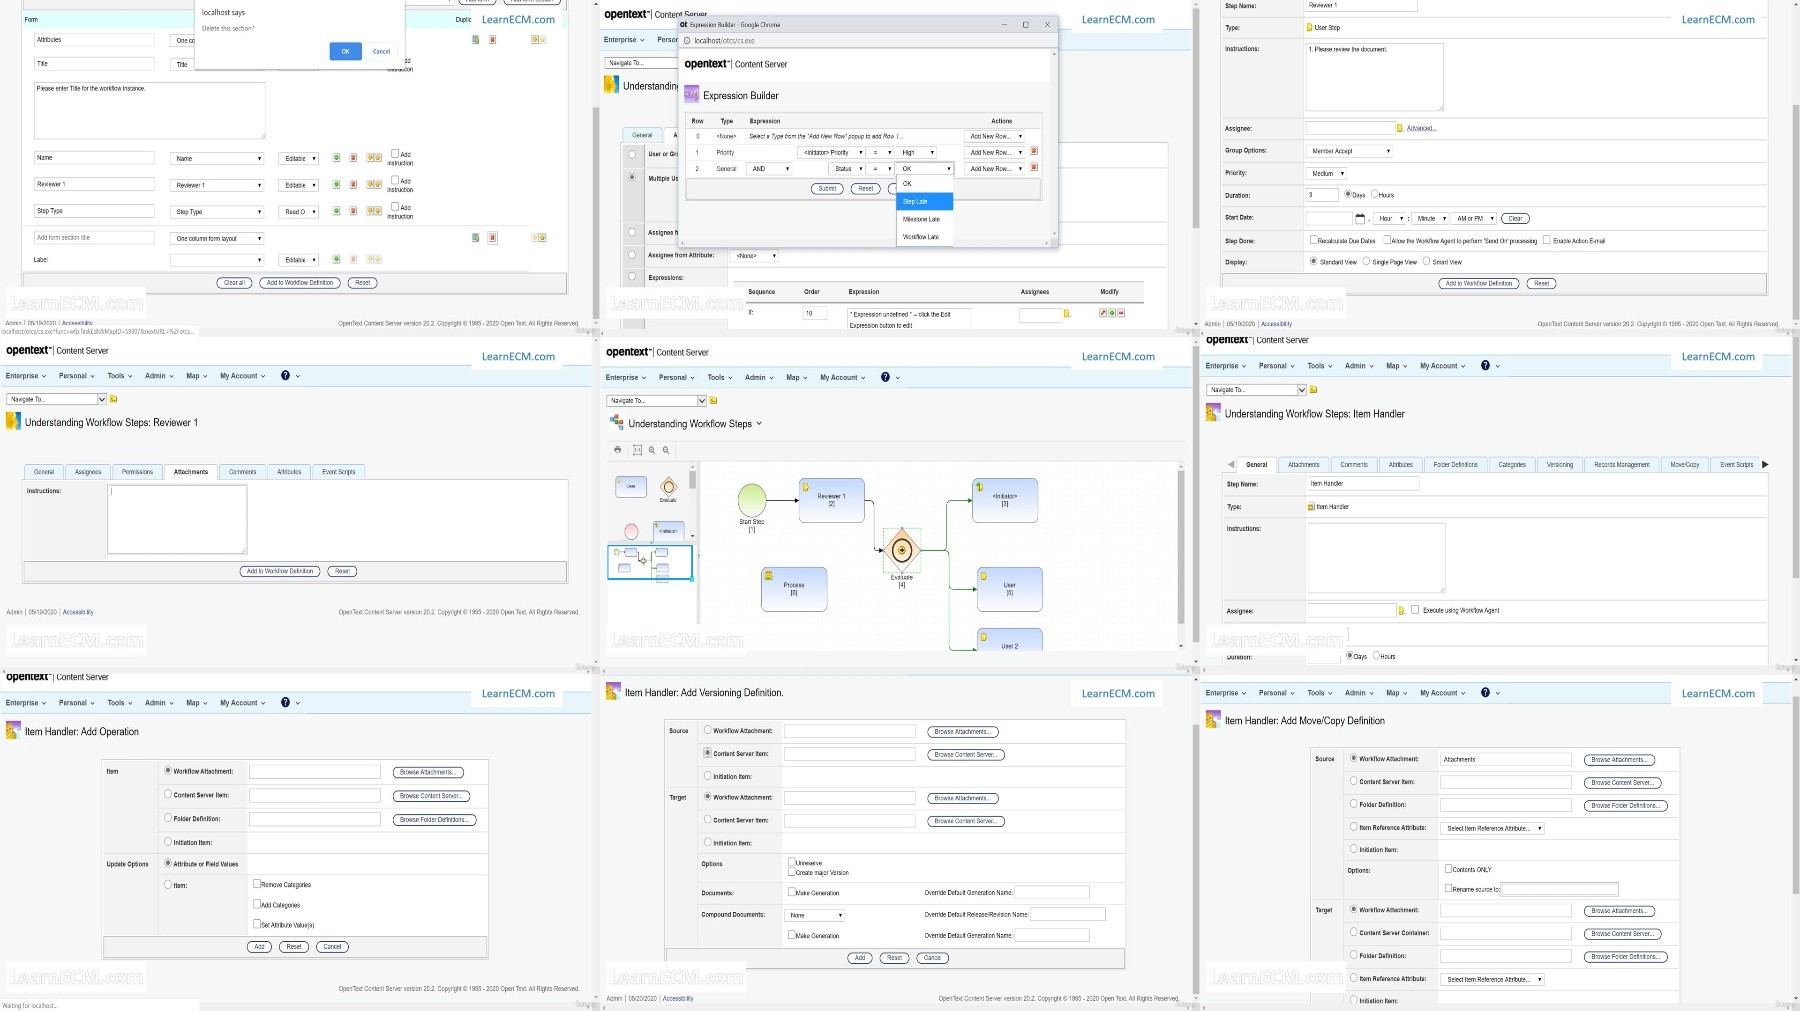Choose Single Page View display radio
1800x1011 pixels.
point(1366,262)
